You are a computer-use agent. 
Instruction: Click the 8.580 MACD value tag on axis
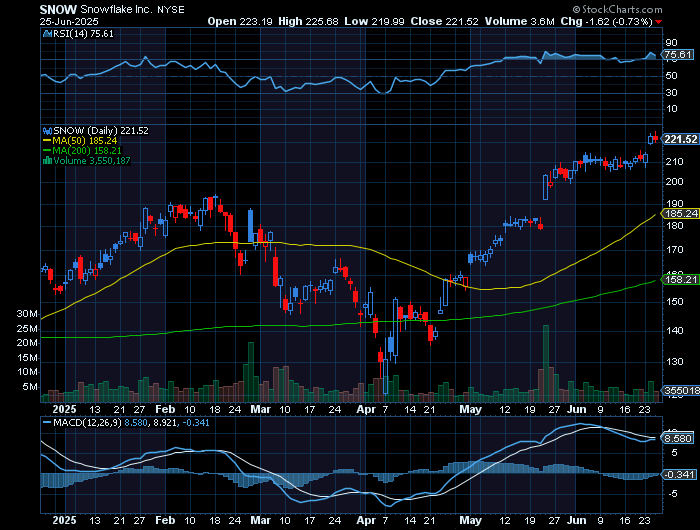click(678, 438)
